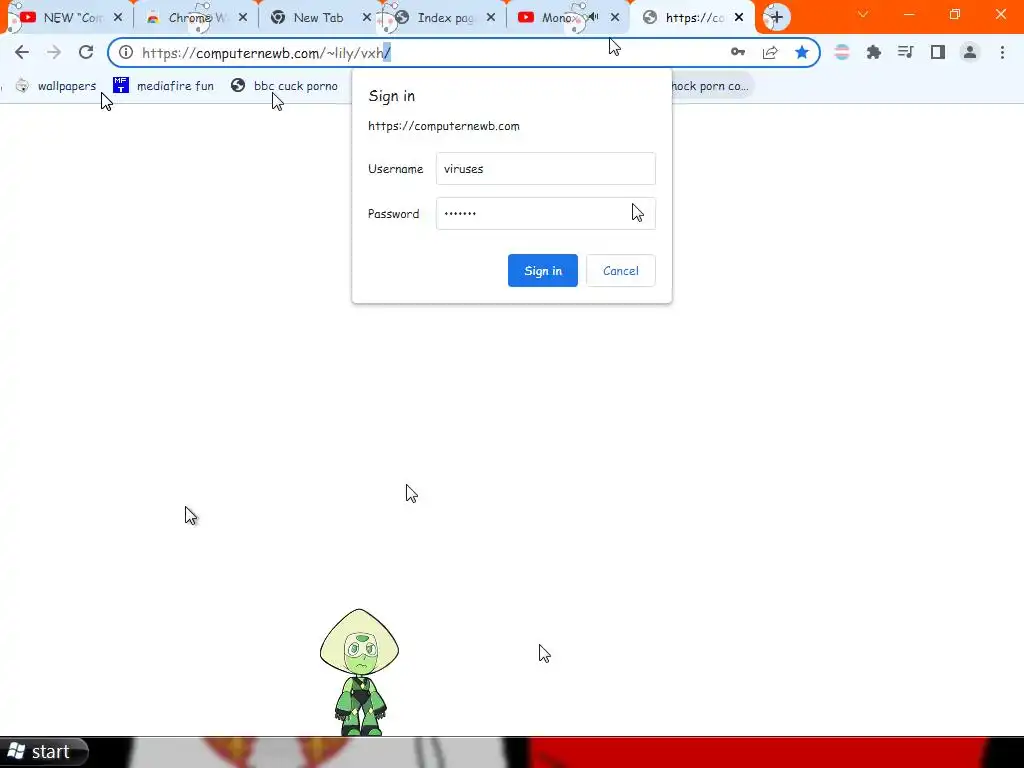Reload the page with the refresh icon
The width and height of the screenshot is (1024, 768).
click(86, 52)
